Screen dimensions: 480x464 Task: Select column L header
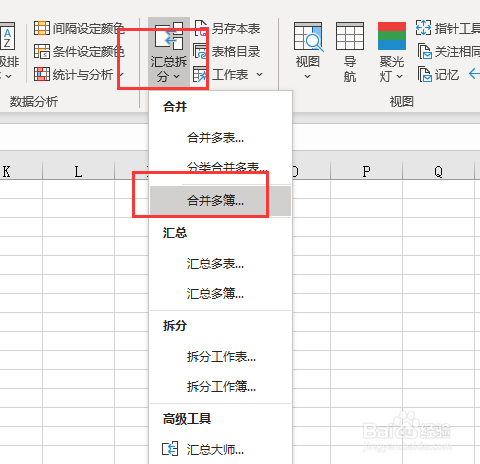79,171
